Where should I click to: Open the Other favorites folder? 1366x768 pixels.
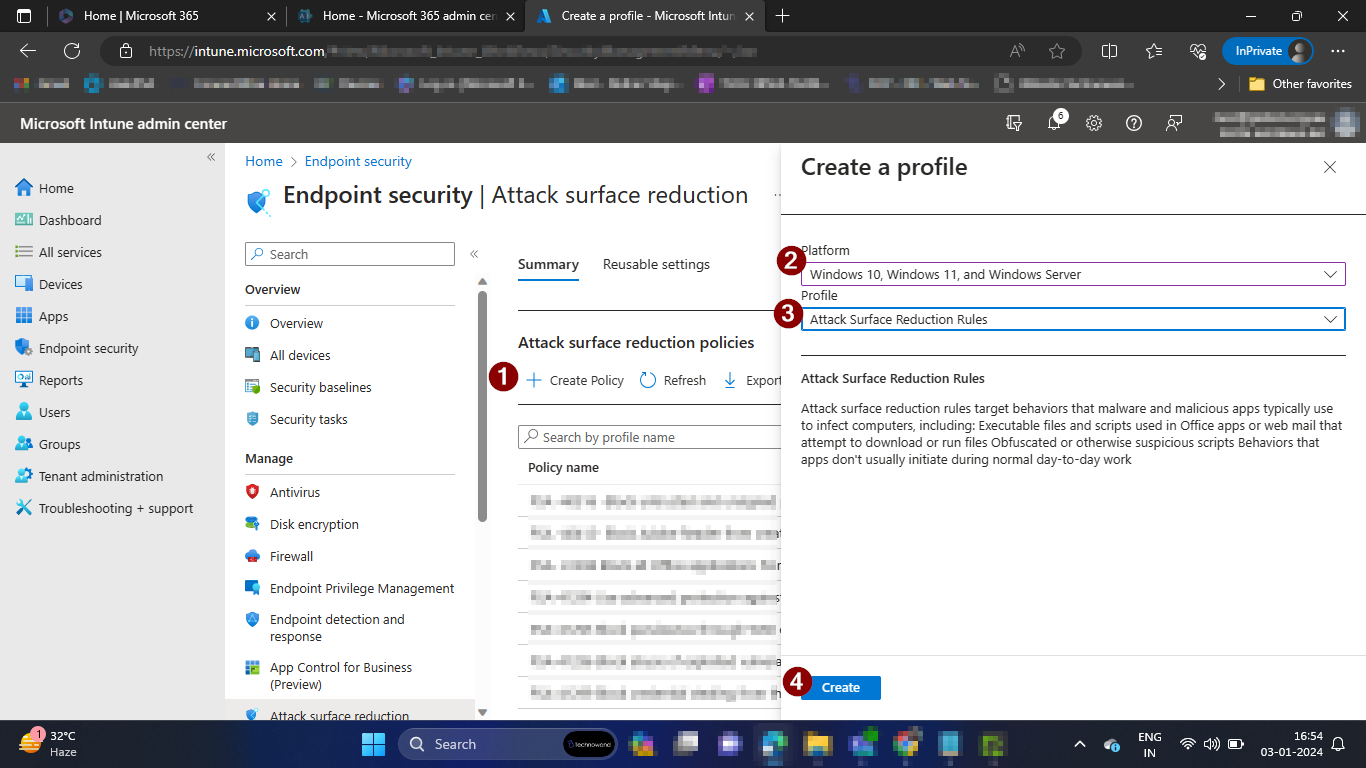[x=1300, y=84]
